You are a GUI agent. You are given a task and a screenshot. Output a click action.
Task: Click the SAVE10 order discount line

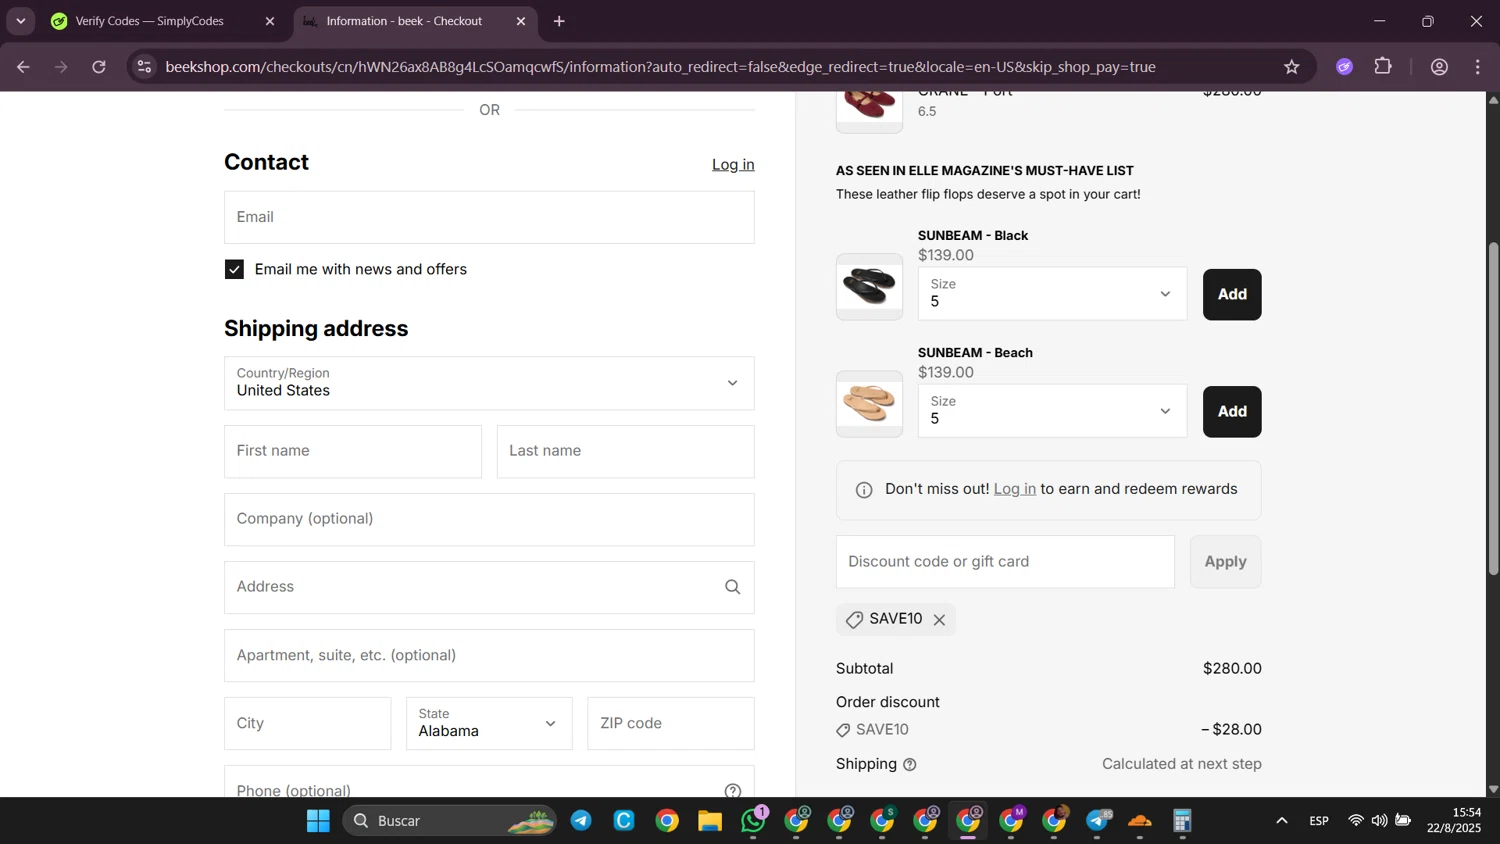[1048, 730]
